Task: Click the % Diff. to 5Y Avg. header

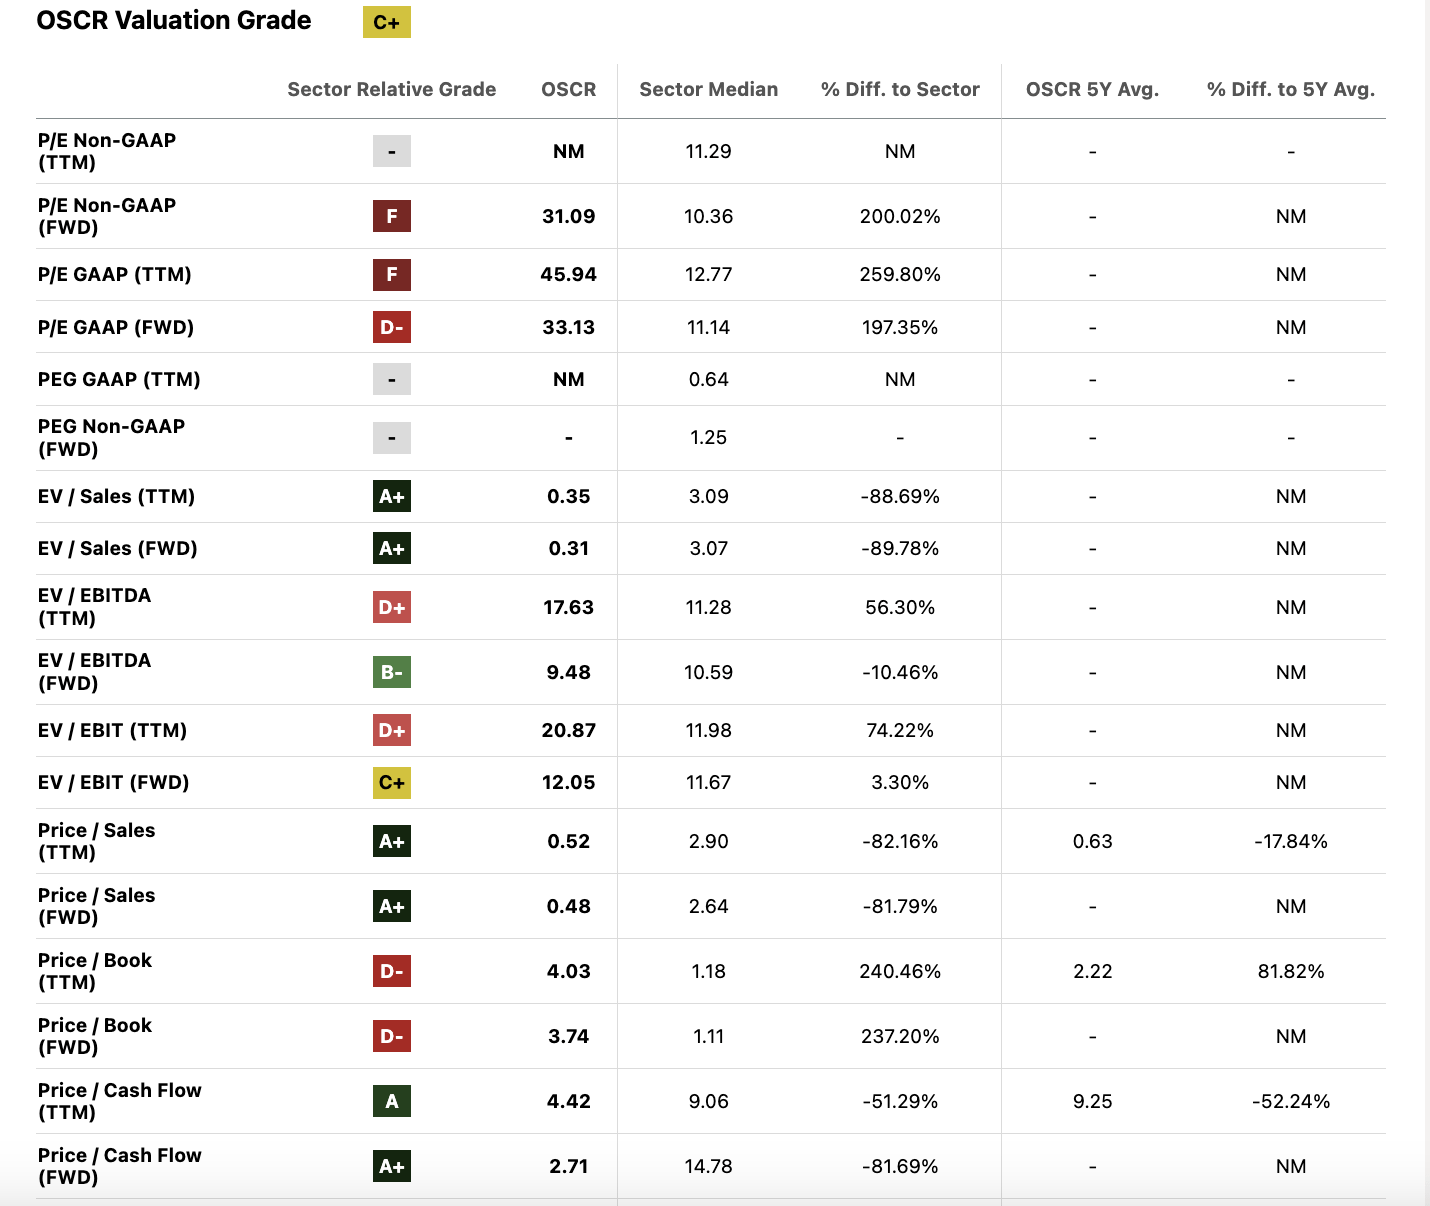Action: pyautogui.click(x=1290, y=89)
